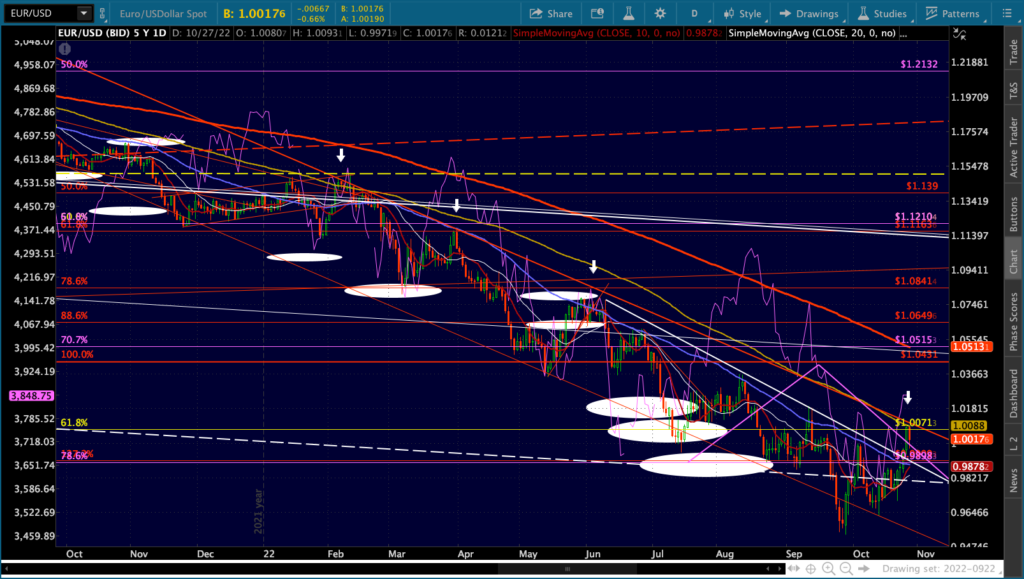This screenshot has width=1024, height=579.
Task: Click the $1.0649 Fibonacci level label
Action: pos(918,315)
